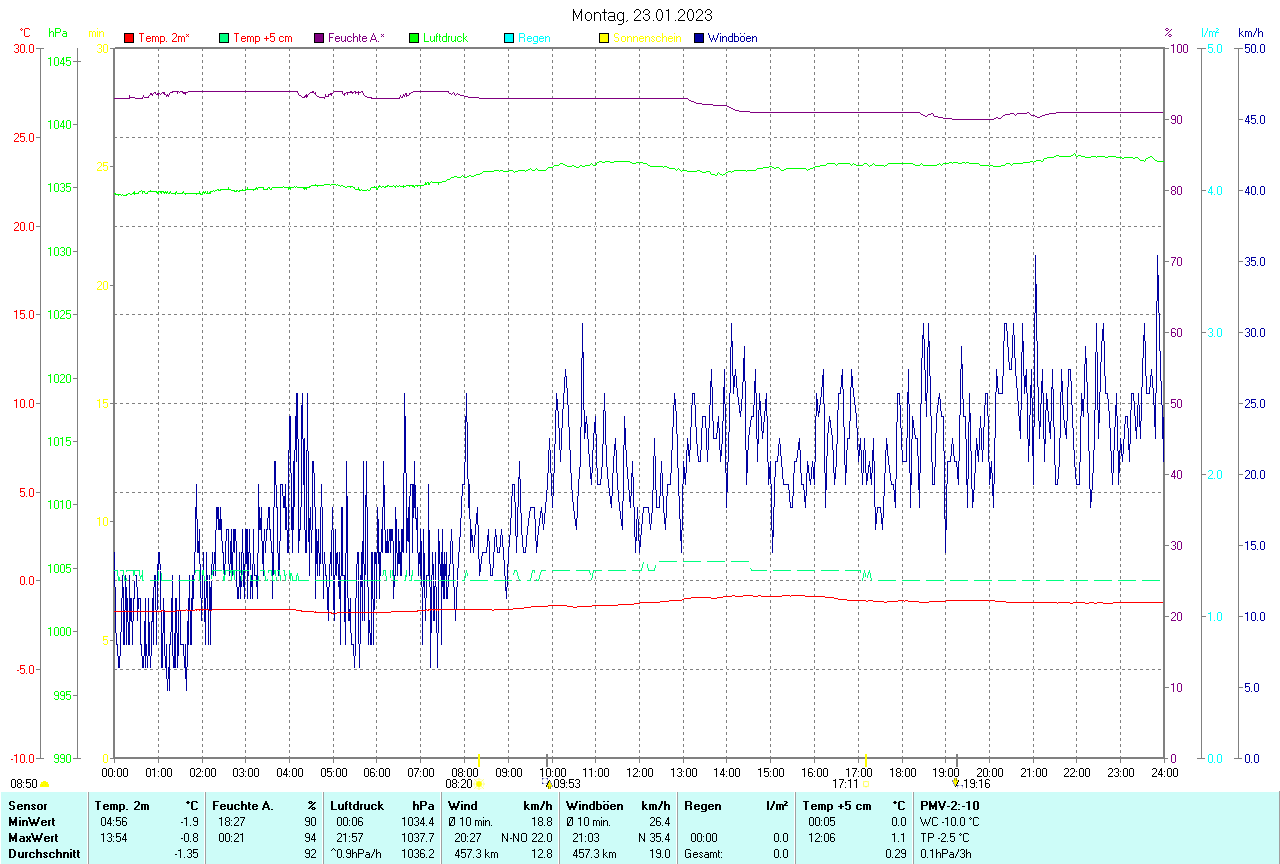Image resolution: width=1280 pixels, height=864 pixels.
Task: Select the 'Luftdruck' legend label
Action: tap(446, 38)
